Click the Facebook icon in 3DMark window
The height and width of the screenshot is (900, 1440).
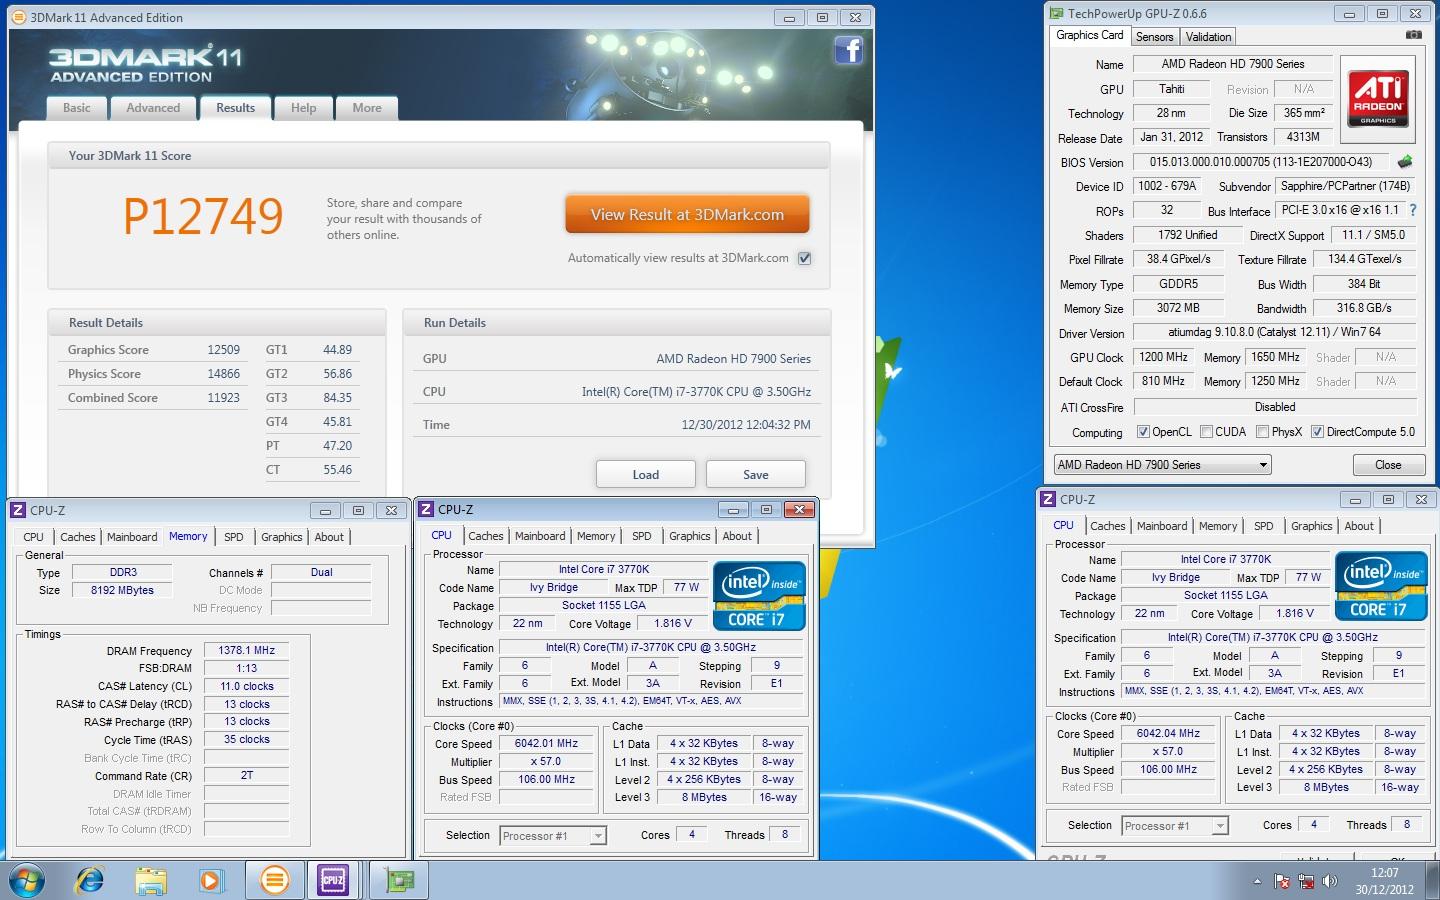tap(848, 50)
